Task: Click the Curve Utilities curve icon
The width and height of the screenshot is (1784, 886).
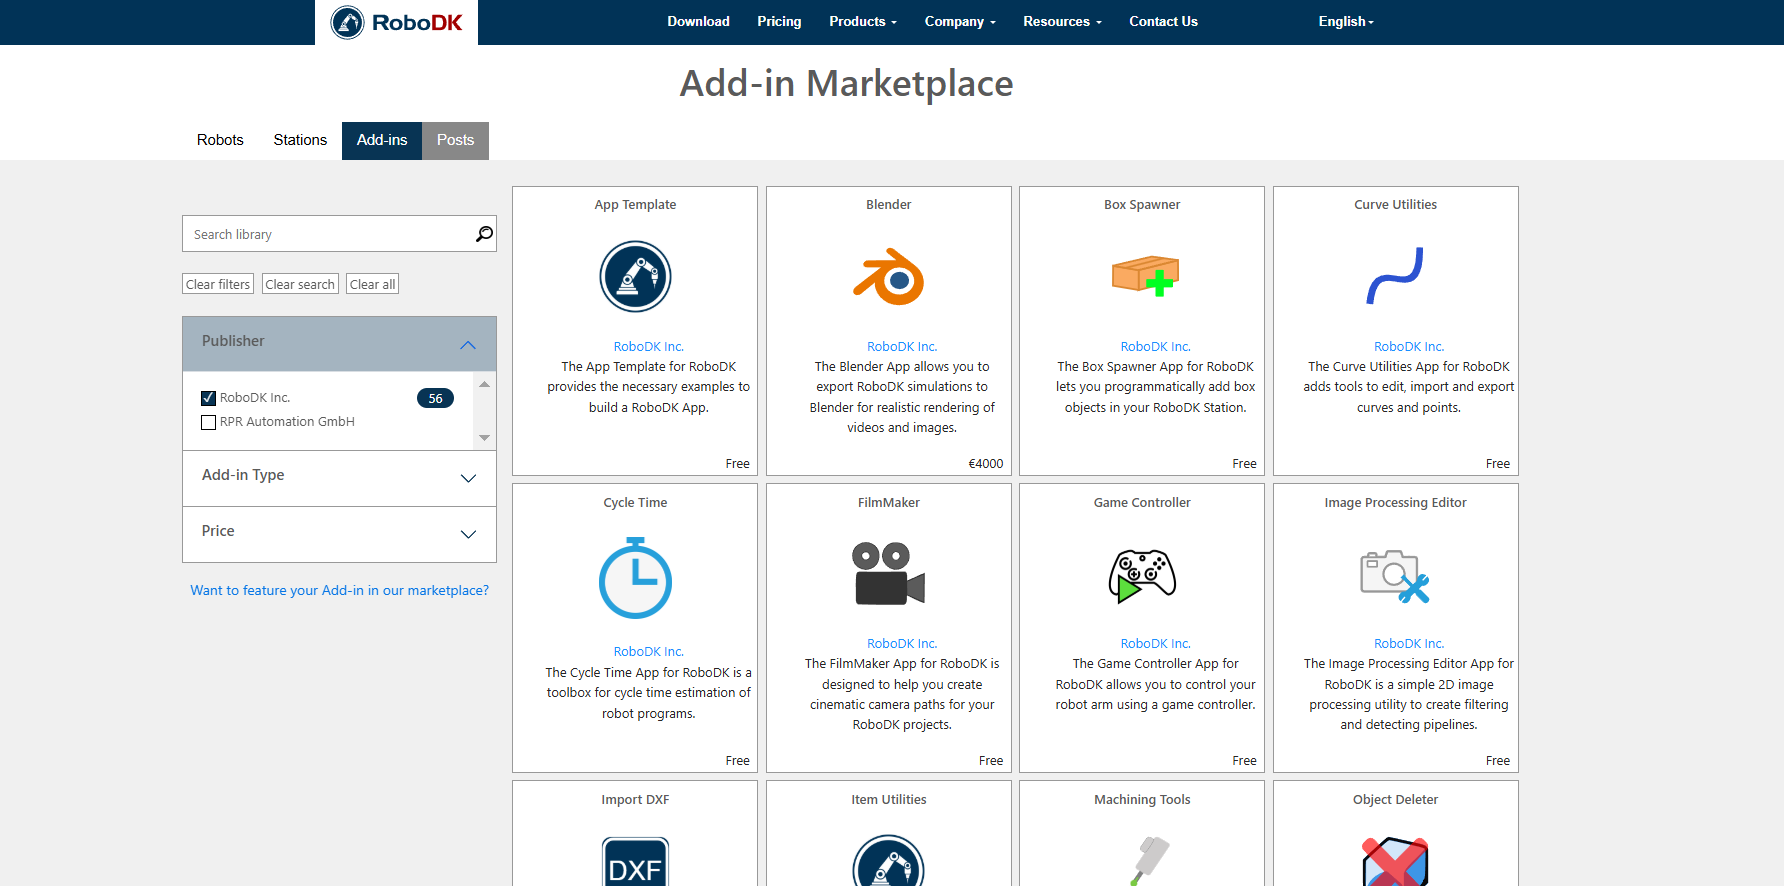Action: [x=1395, y=276]
